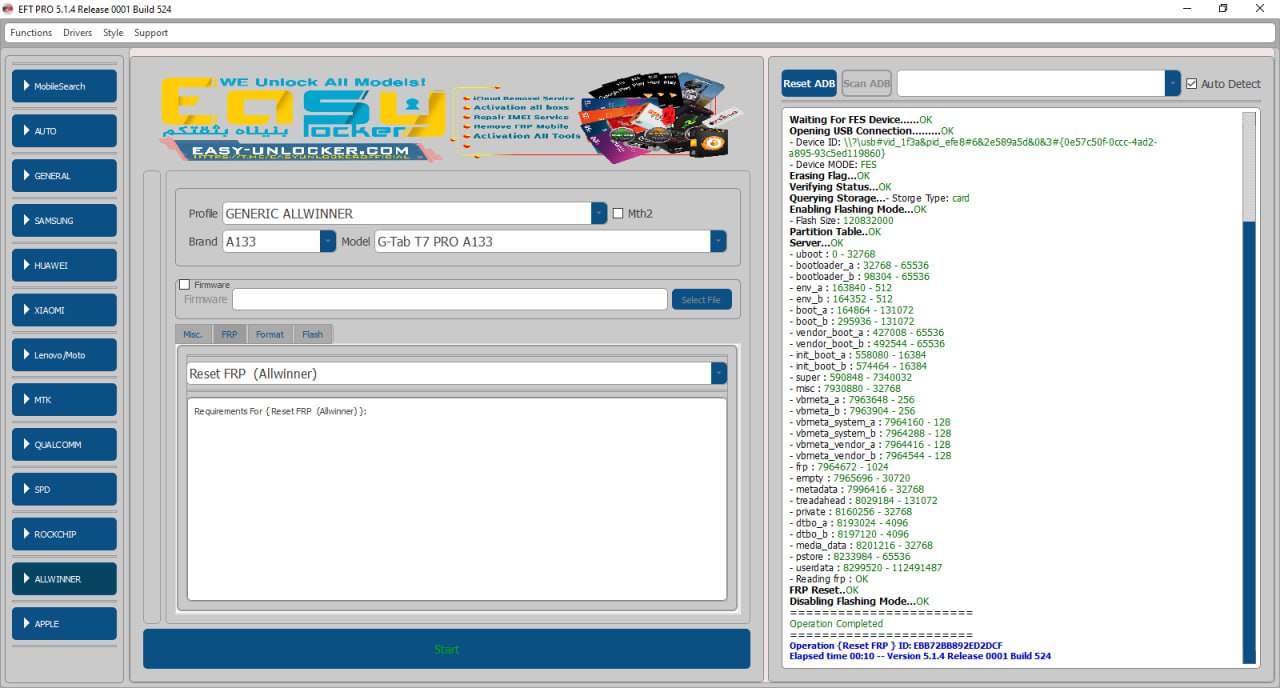Open the QUALCOMM chipset section

(64, 445)
